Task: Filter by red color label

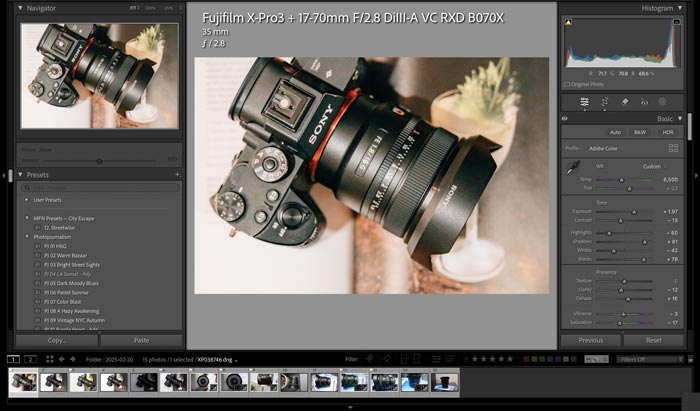Action: click(526, 359)
